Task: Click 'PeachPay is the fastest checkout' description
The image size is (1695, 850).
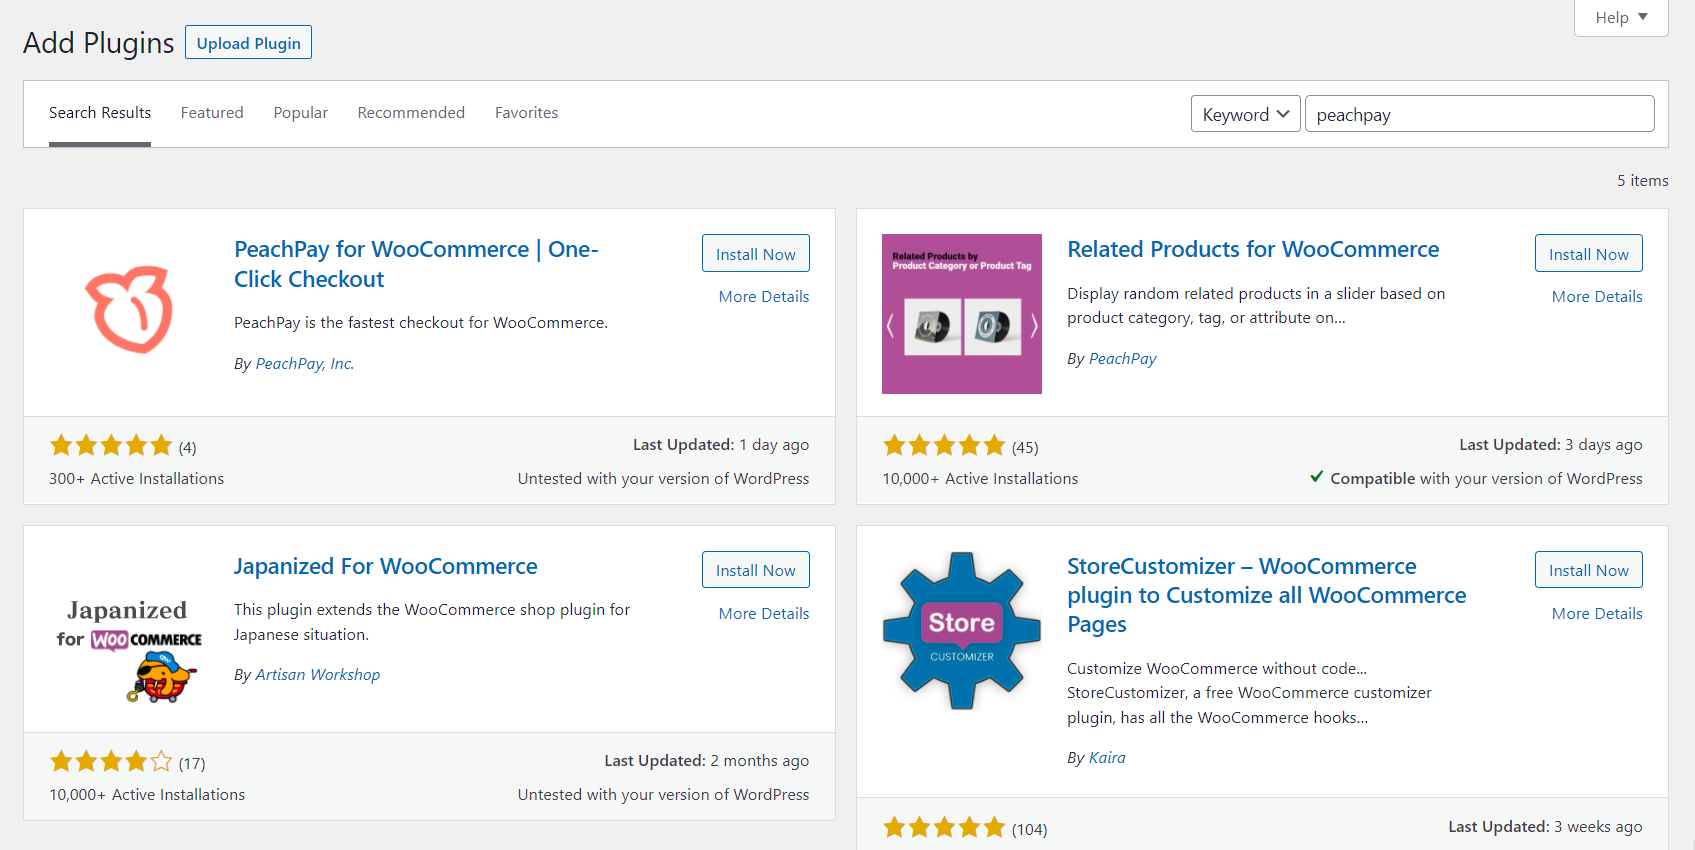Action: coord(421,323)
